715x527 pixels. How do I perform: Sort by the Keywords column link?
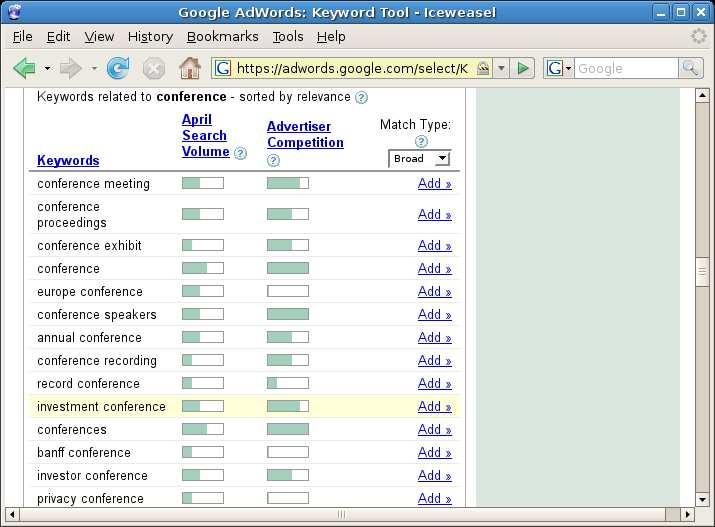click(x=68, y=160)
